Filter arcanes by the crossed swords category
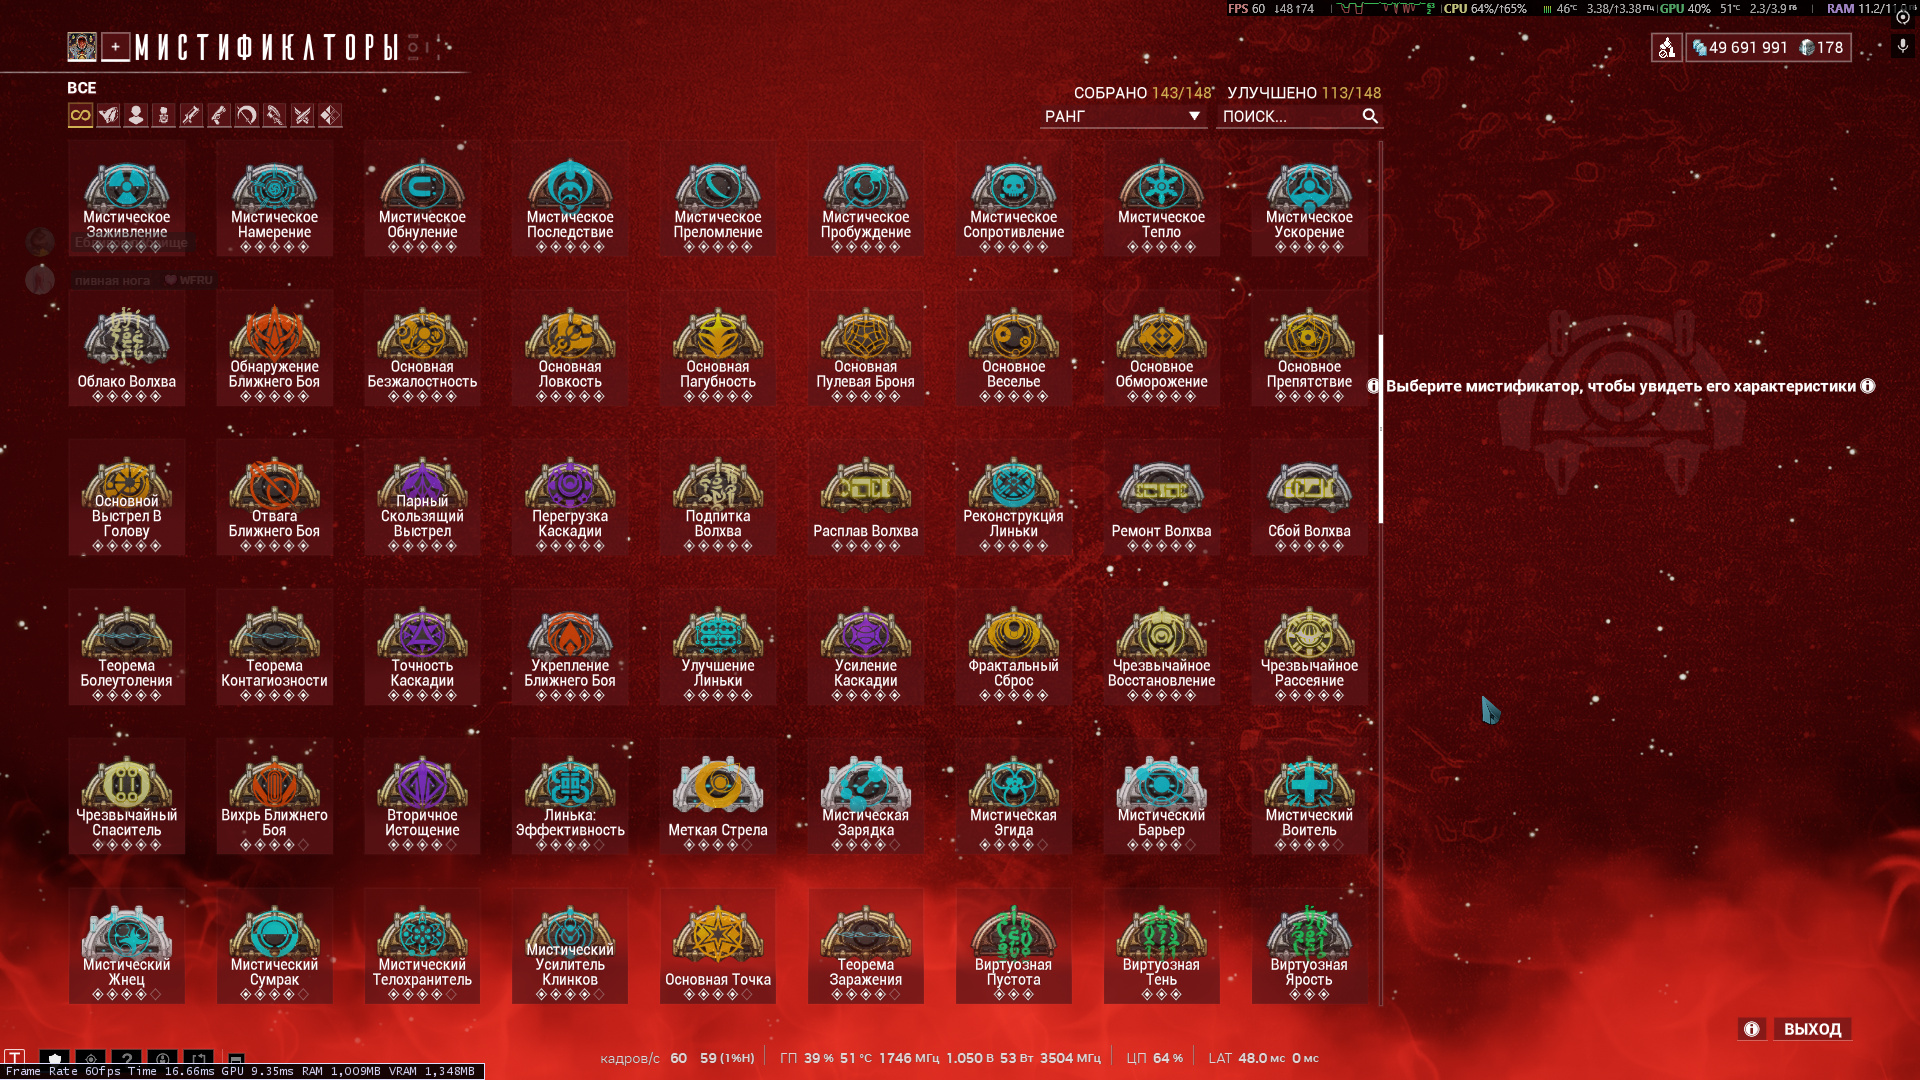1920x1080 pixels. (302, 116)
